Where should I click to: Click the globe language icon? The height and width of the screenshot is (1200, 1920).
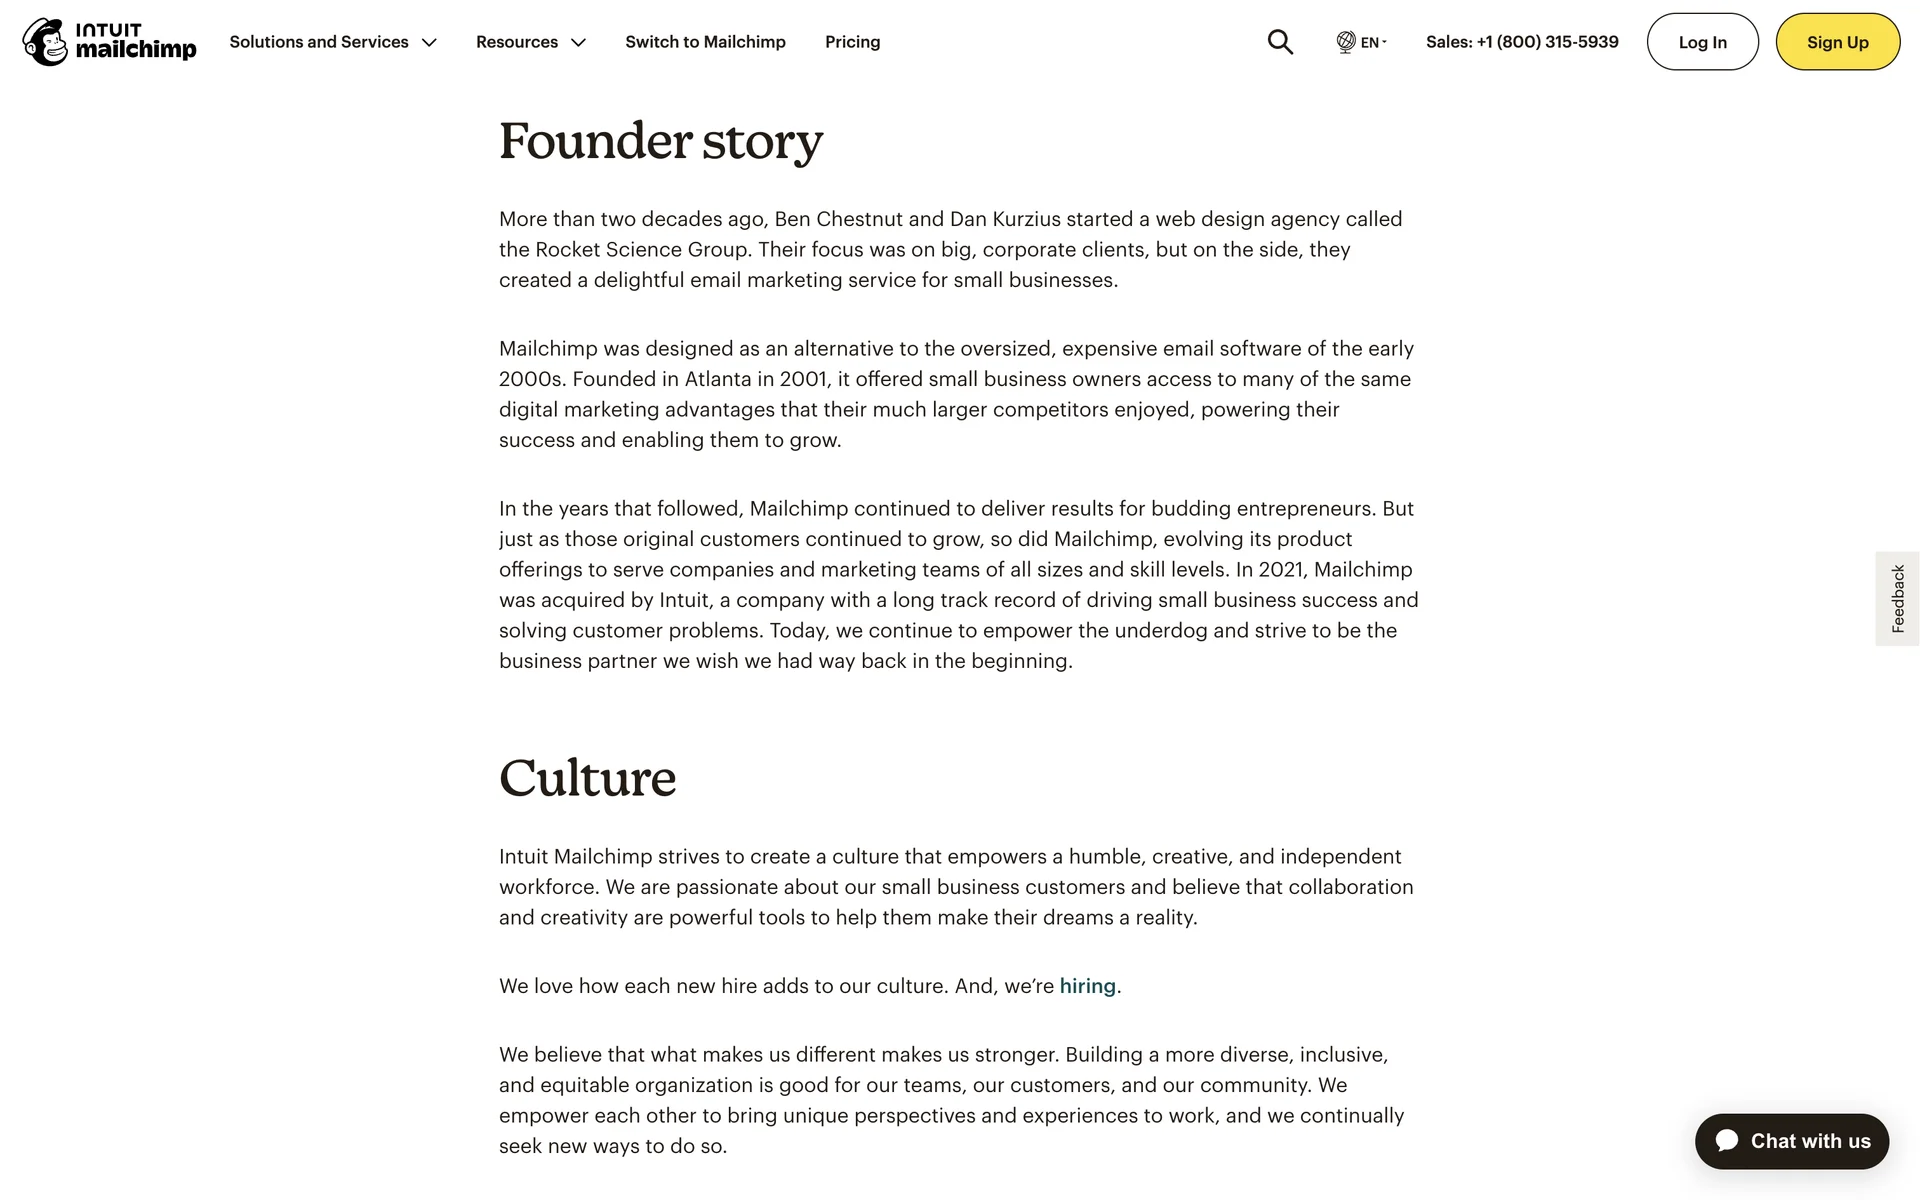(x=1346, y=42)
